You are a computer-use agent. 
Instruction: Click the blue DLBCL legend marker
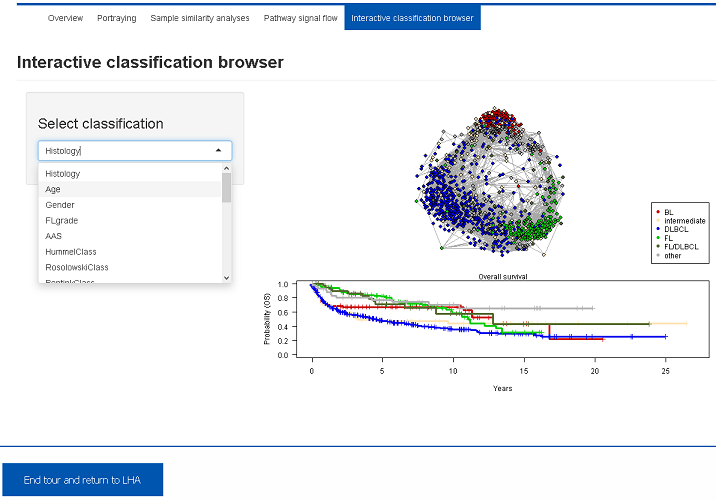click(x=657, y=229)
